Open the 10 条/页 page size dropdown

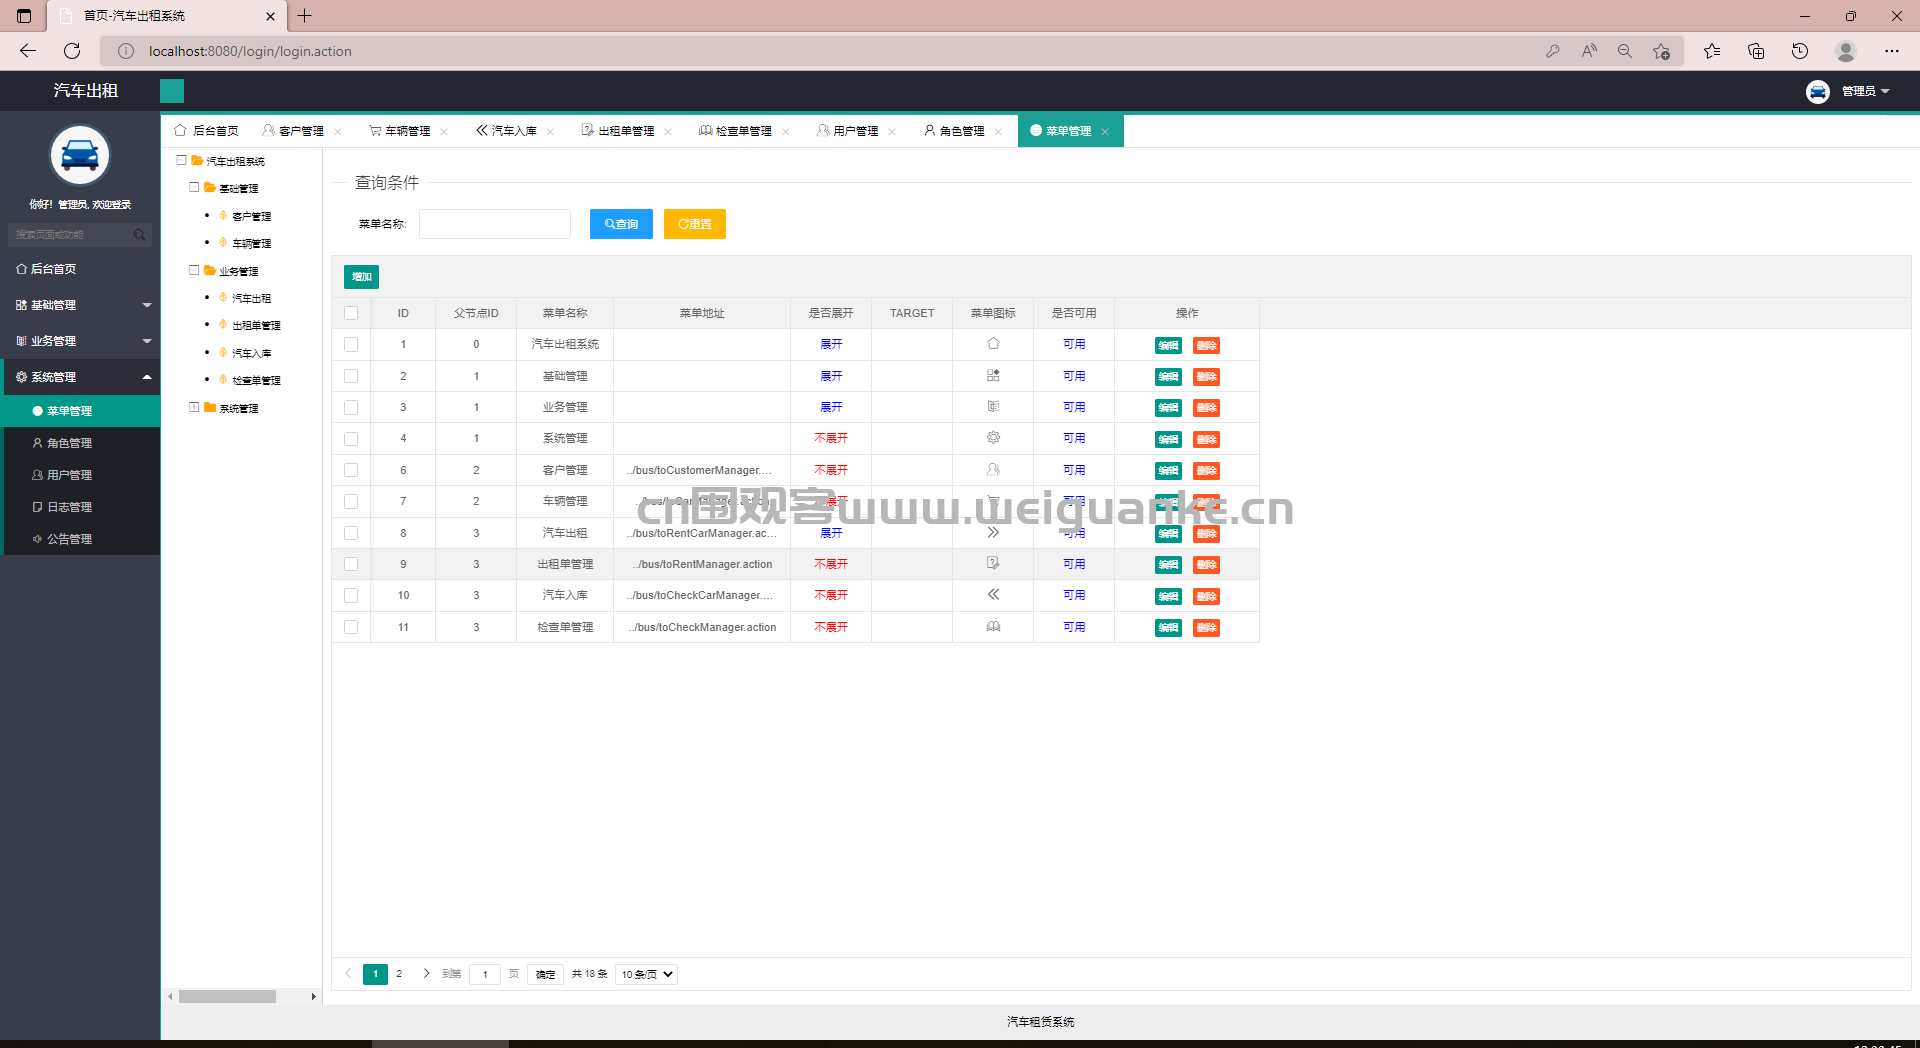click(646, 974)
